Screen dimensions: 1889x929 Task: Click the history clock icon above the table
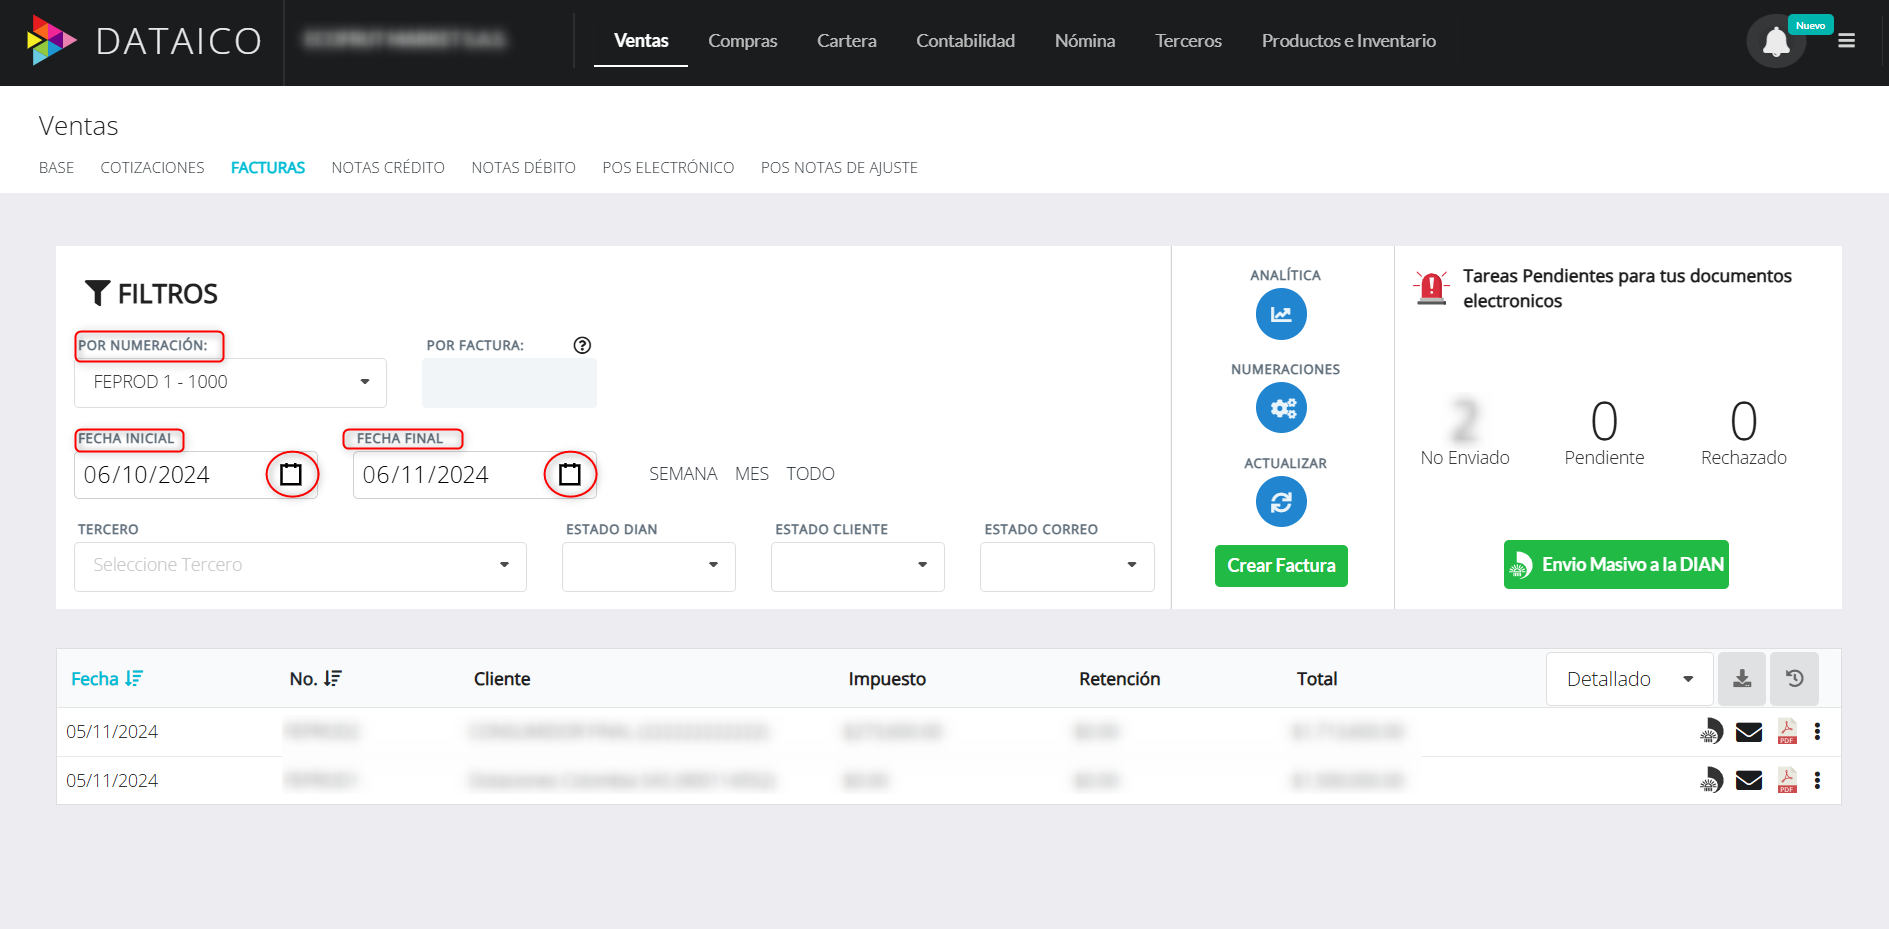1795,679
